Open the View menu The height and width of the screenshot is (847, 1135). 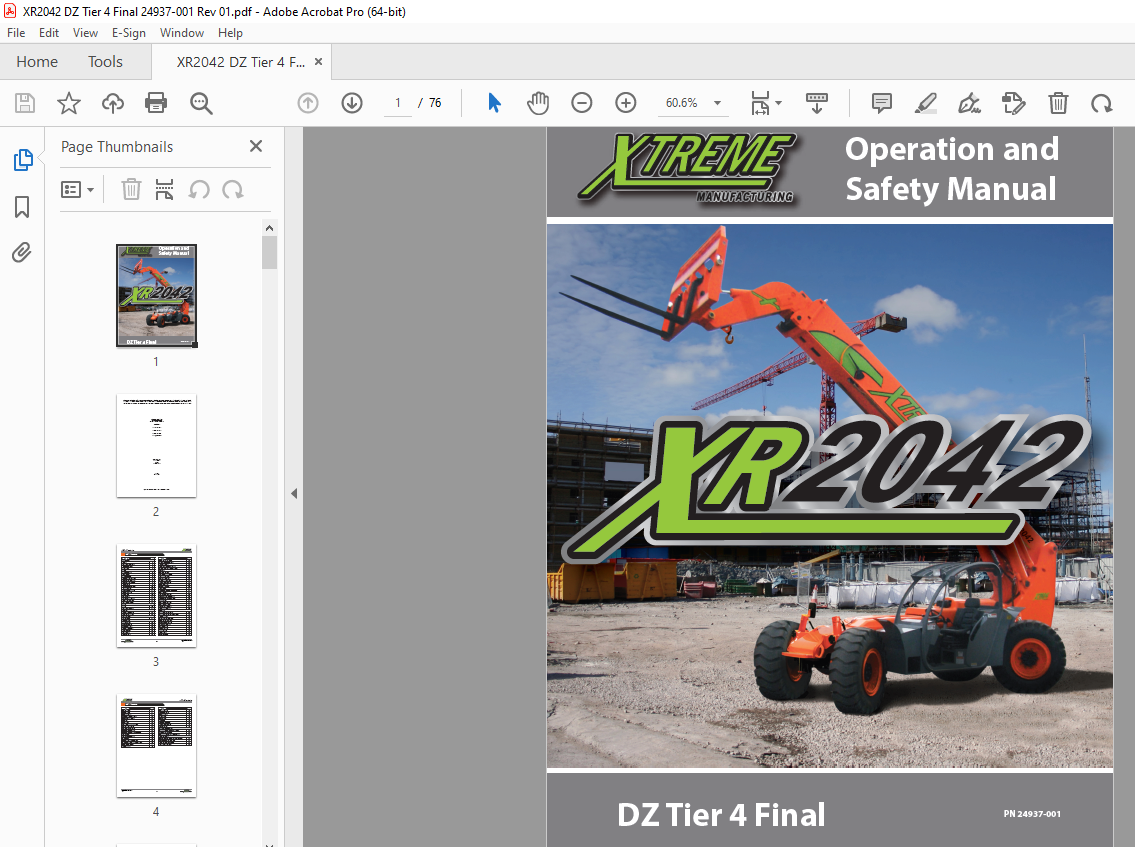pyautogui.click(x=85, y=33)
